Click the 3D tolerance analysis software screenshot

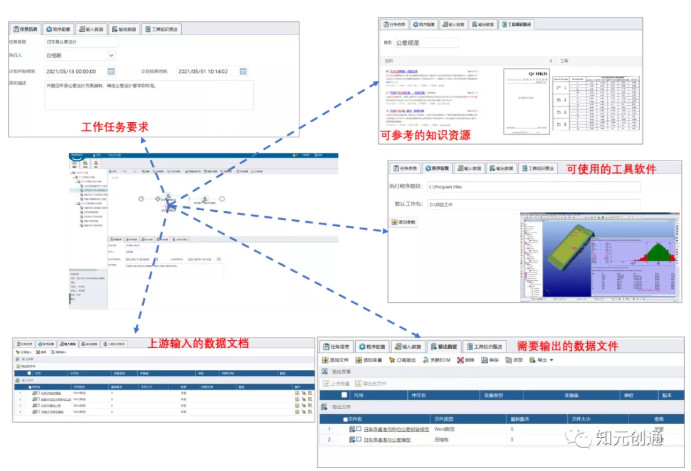click(x=599, y=257)
